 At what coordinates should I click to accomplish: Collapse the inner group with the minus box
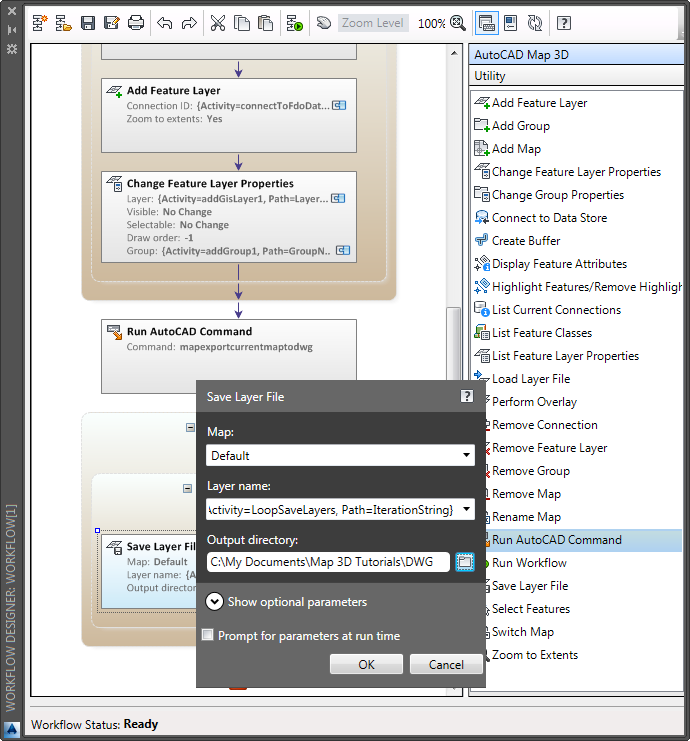[187, 488]
